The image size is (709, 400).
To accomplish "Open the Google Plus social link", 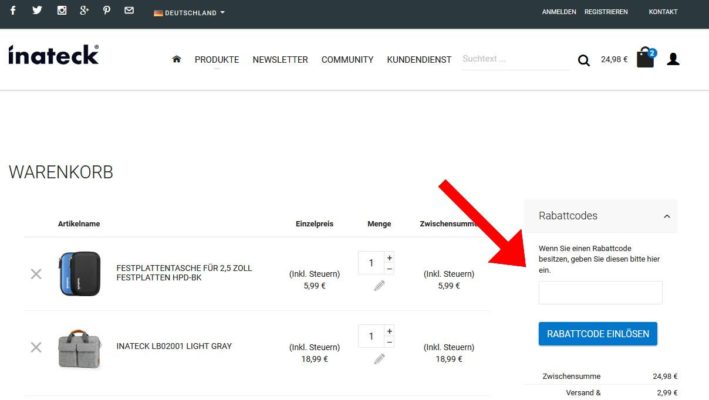I will (84, 10).
